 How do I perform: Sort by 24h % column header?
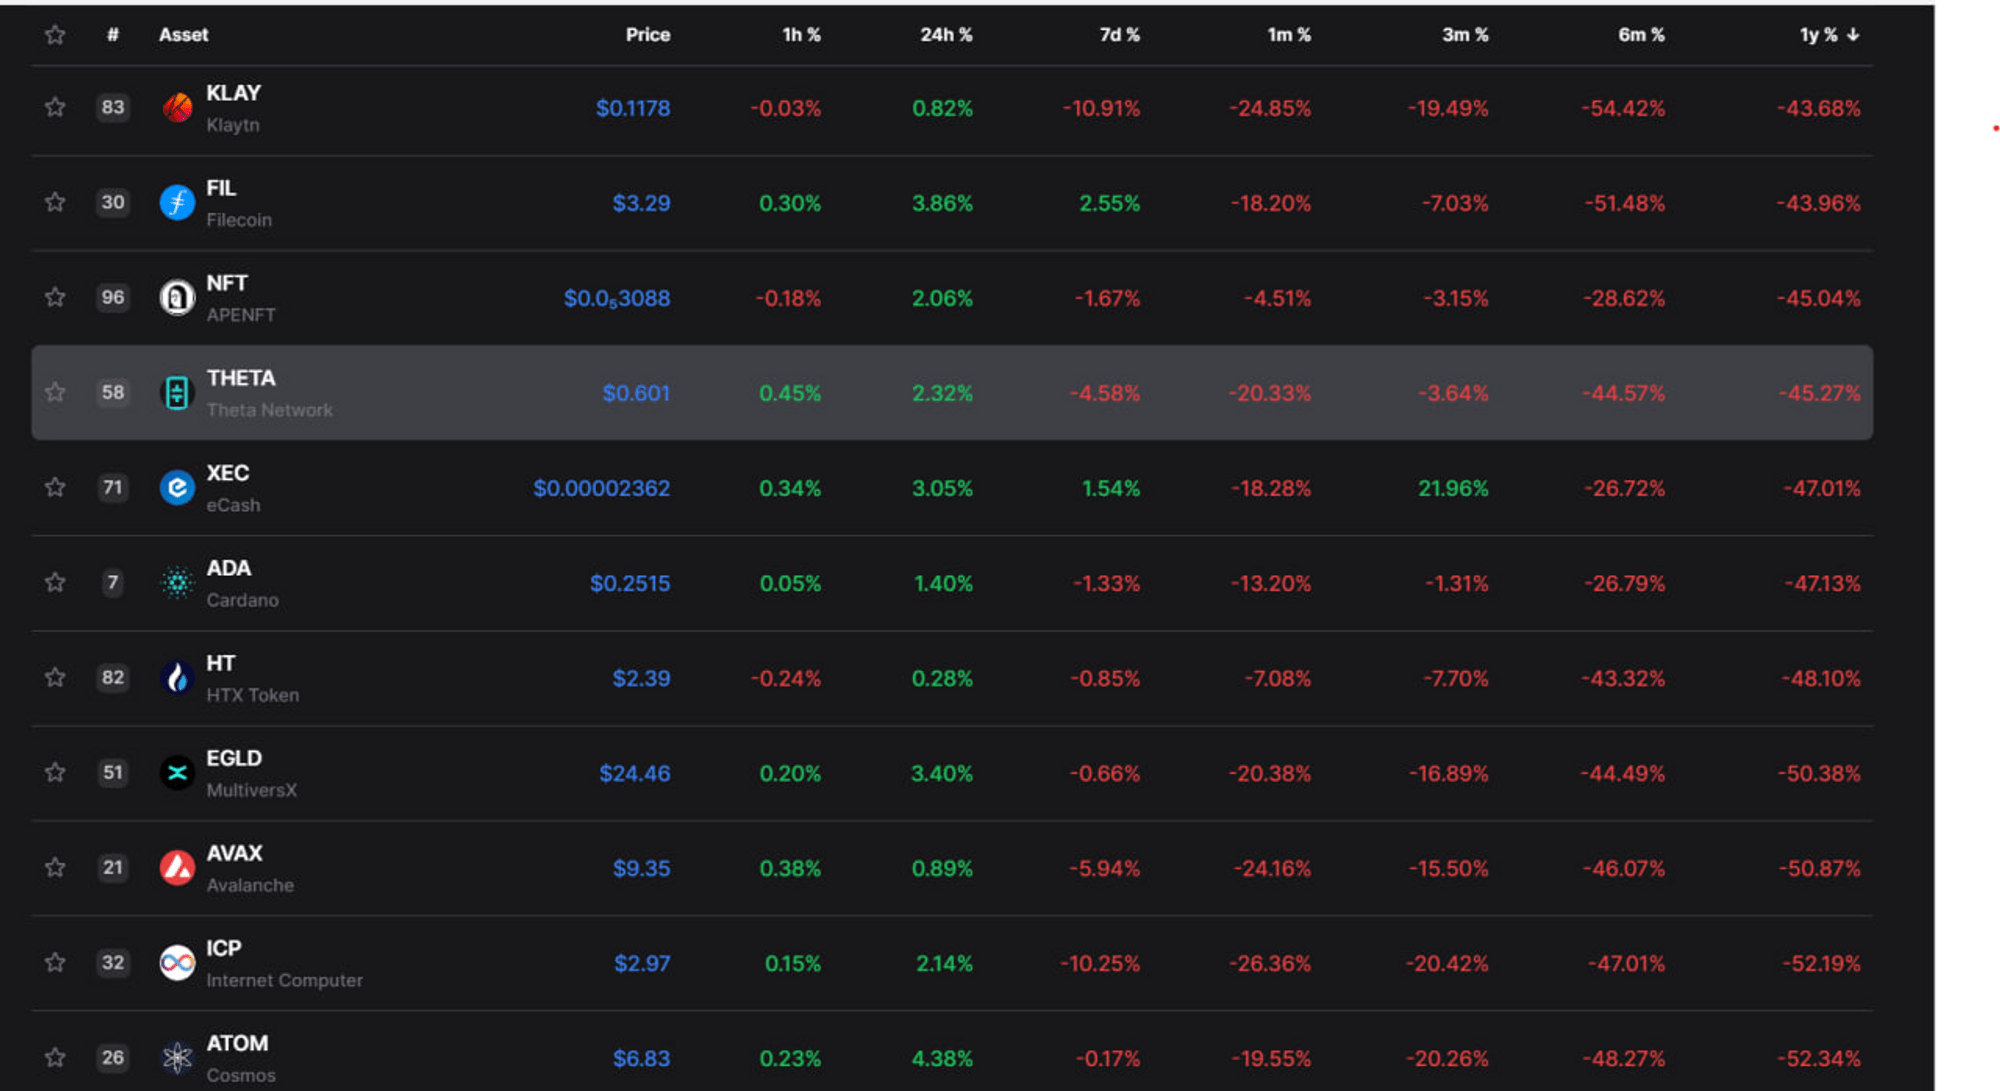(x=946, y=35)
